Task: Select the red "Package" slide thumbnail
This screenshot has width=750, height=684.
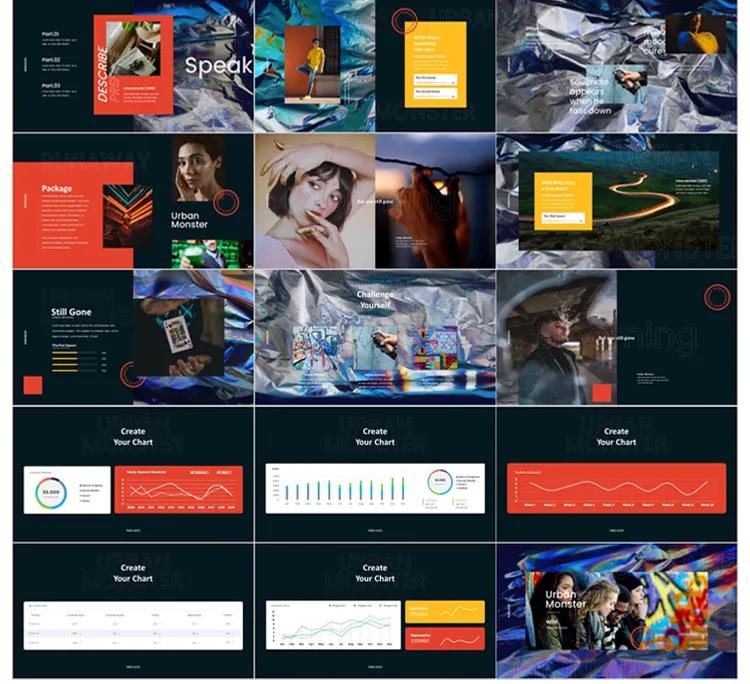Action: (x=133, y=201)
